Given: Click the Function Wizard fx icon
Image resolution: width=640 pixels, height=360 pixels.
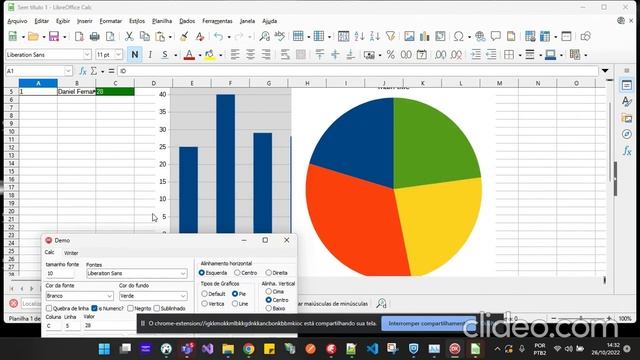Looking at the screenshot, I should pos(83,71).
